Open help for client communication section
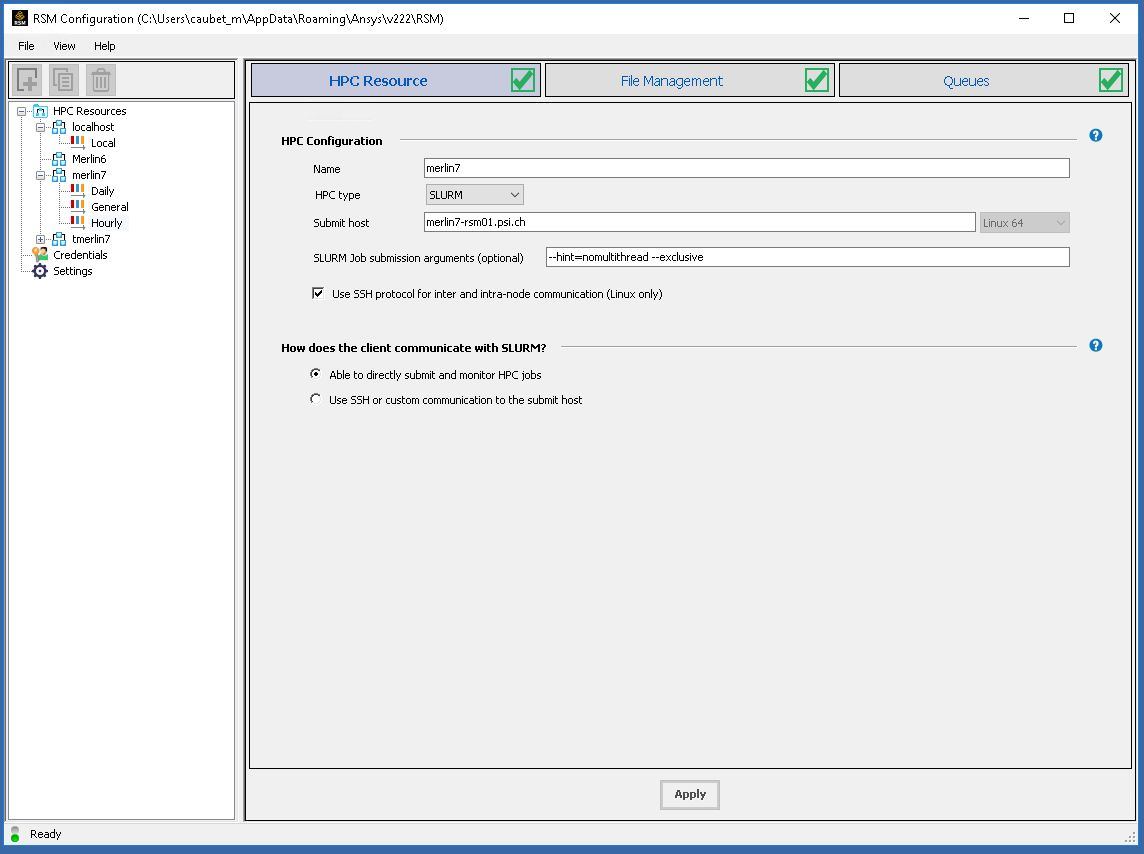The image size is (1144, 854). [x=1095, y=345]
